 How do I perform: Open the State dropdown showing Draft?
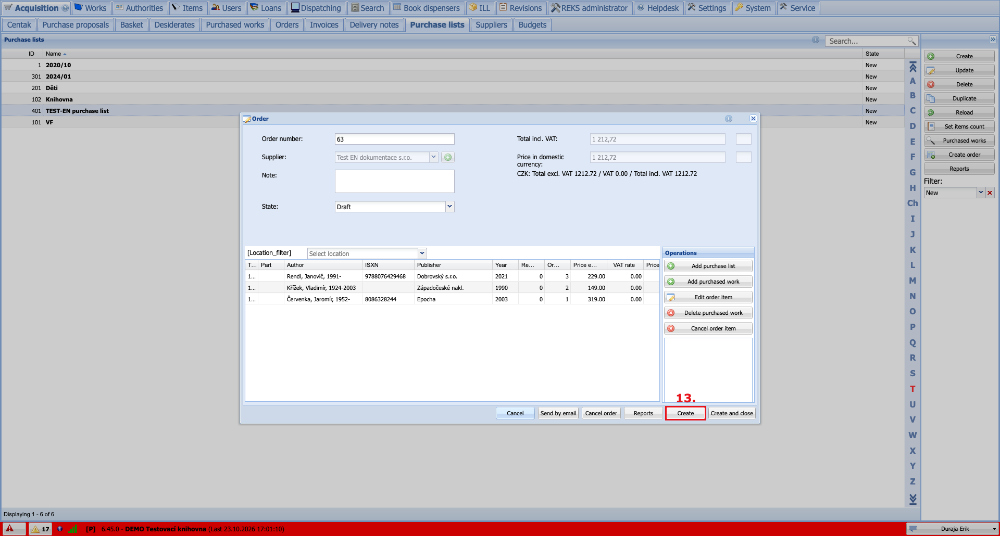[450, 207]
